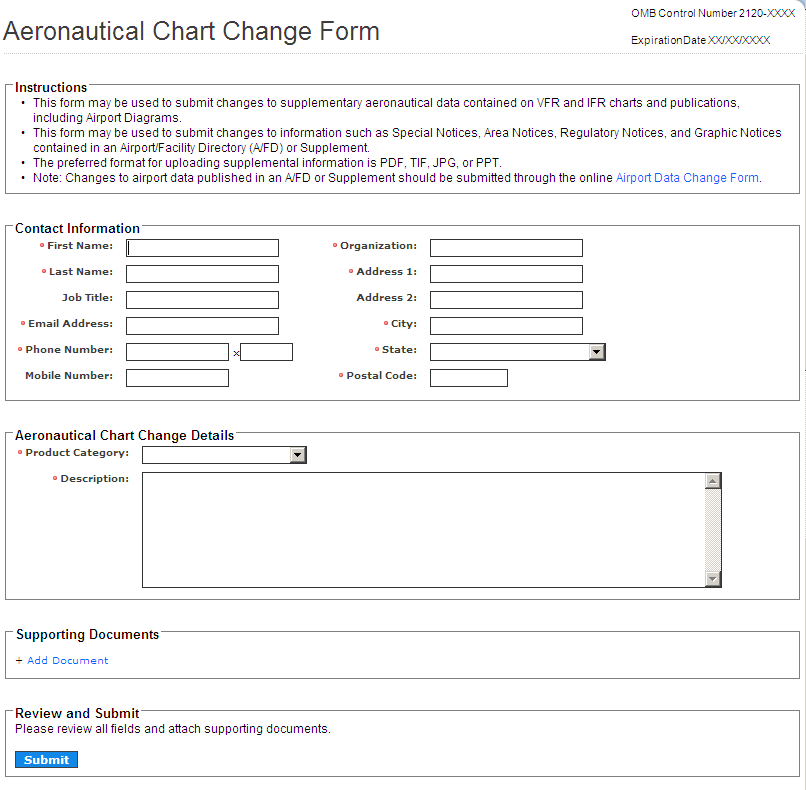The image size is (806, 790).
Task: Click the Organization text field
Action: click(x=506, y=248)
